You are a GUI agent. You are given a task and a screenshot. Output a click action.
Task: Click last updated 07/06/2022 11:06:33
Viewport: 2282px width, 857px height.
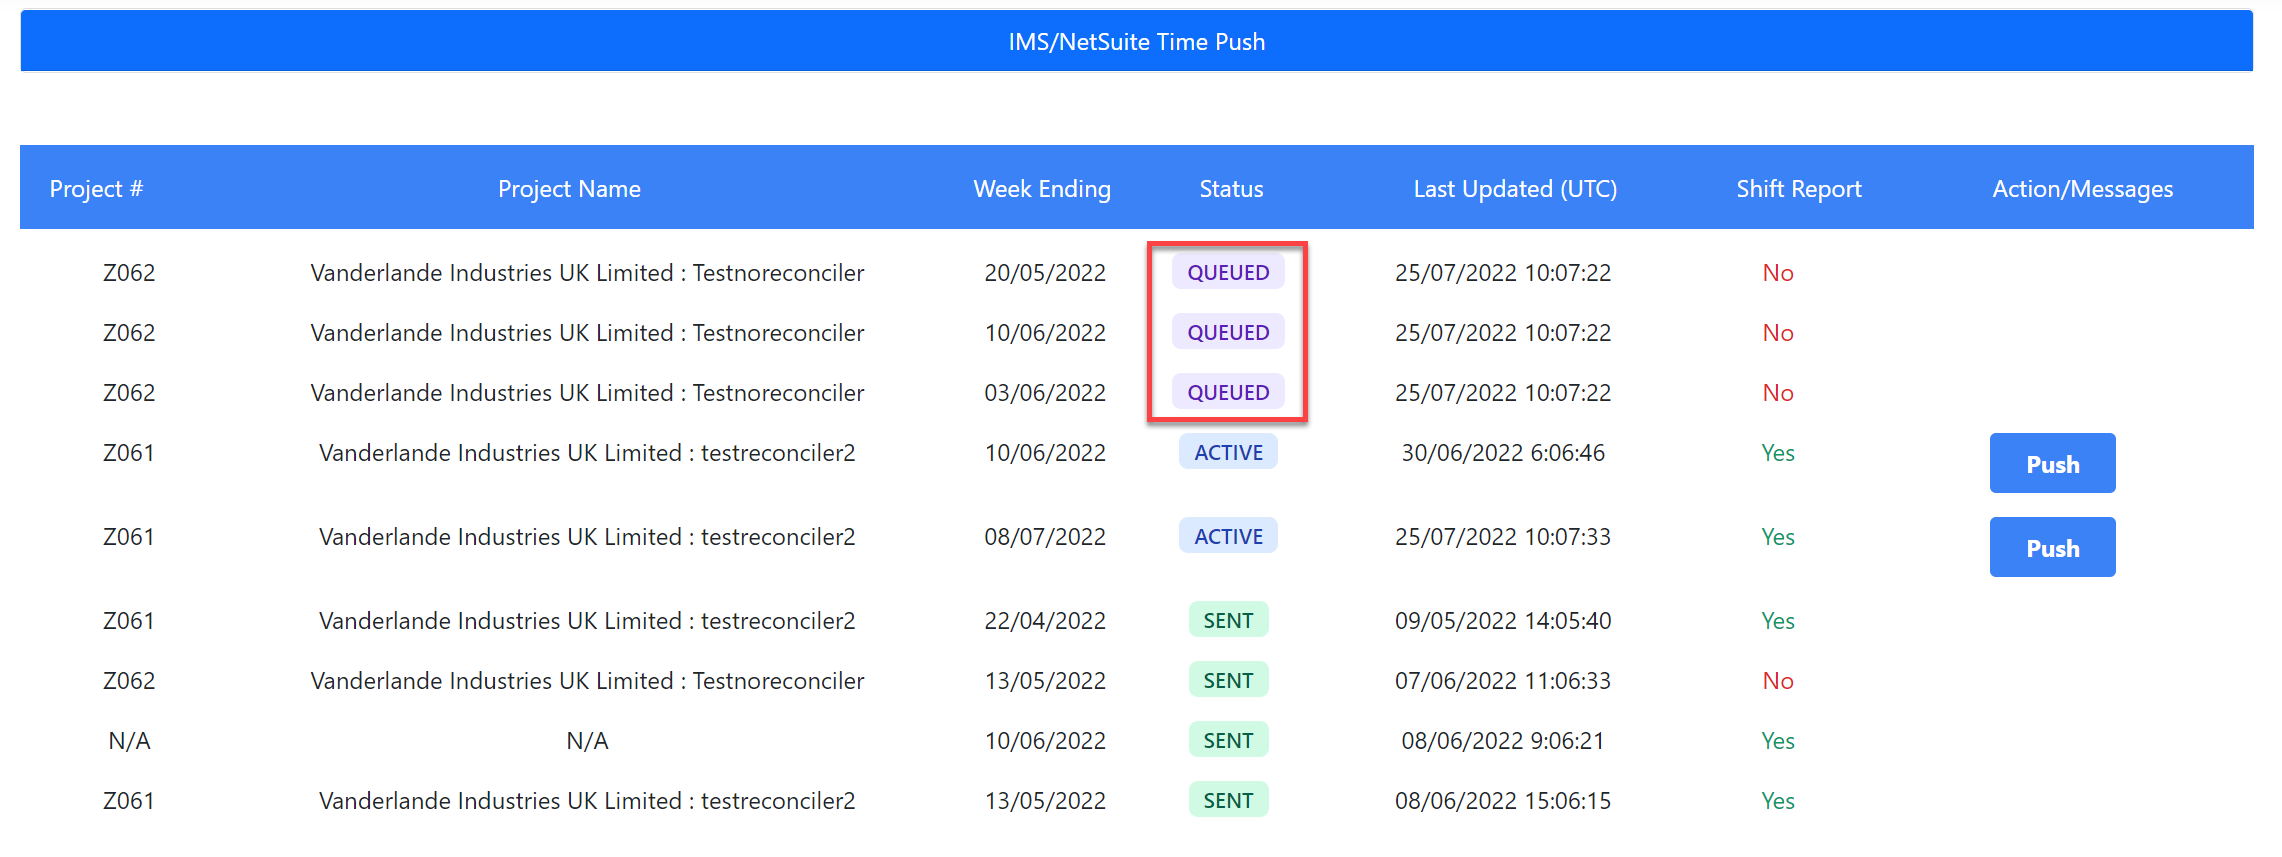pos(1503,681)
